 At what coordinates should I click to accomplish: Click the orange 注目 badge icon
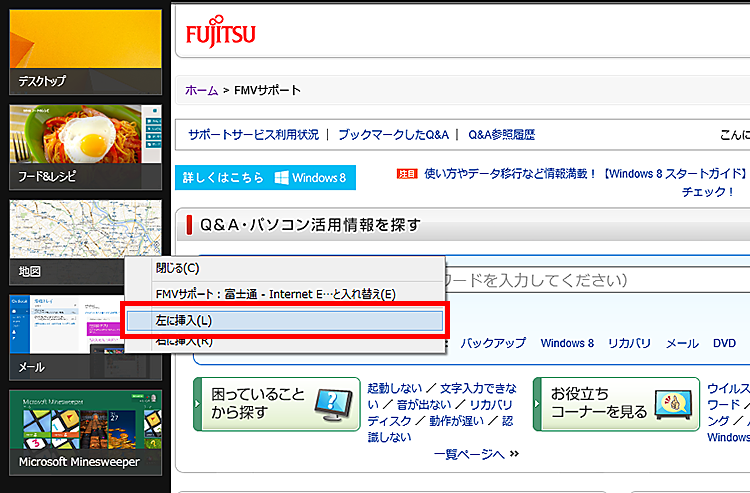point(407,173)
